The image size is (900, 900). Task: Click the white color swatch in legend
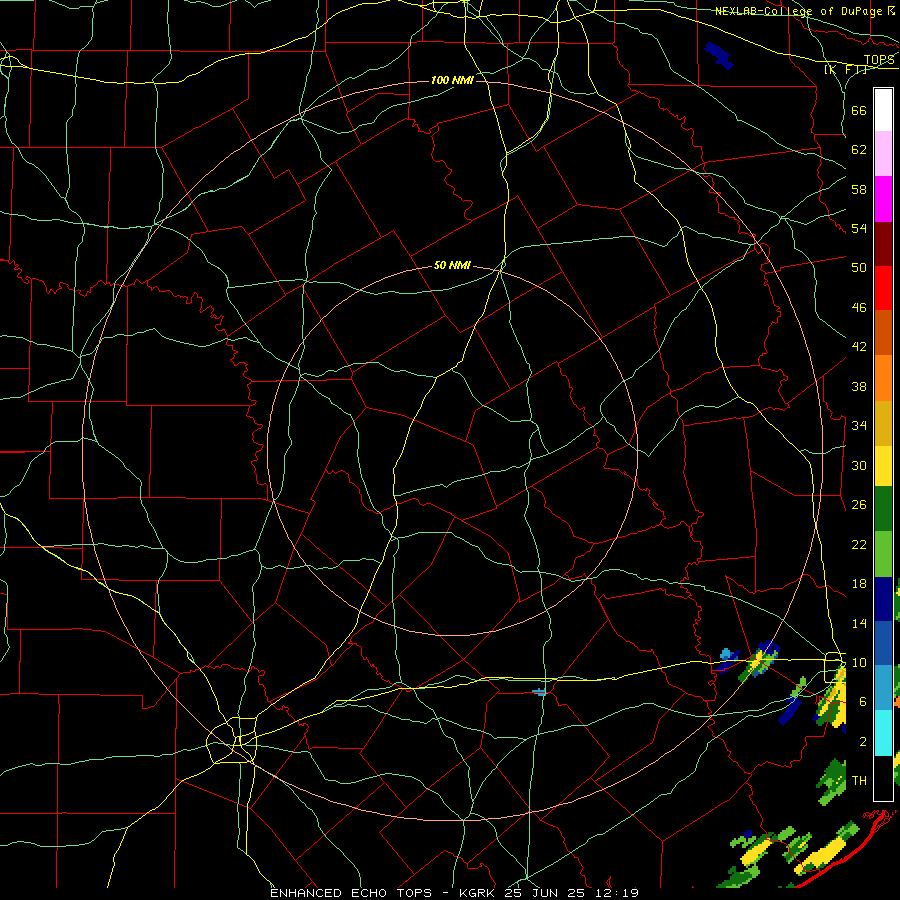click(x=883, y=110)
